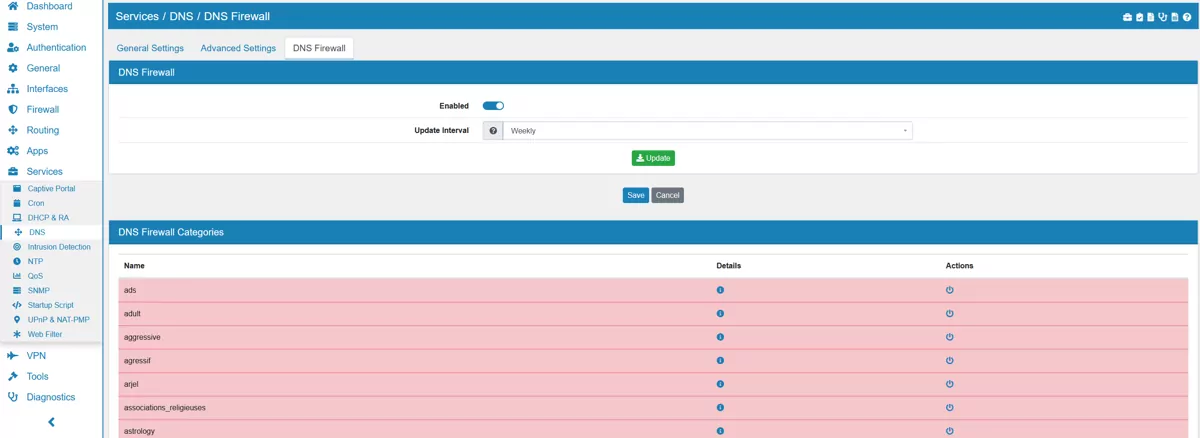Click the 'arjel' category name

click(x=132, y=384)
